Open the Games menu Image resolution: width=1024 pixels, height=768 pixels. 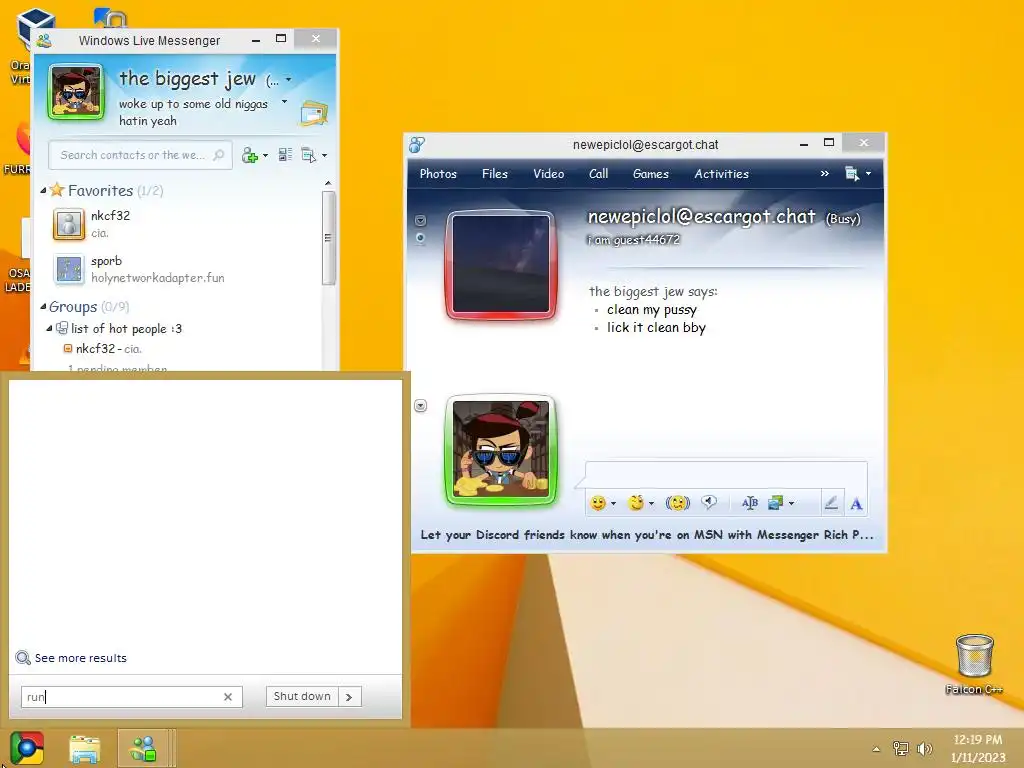[x=650, y=174]
